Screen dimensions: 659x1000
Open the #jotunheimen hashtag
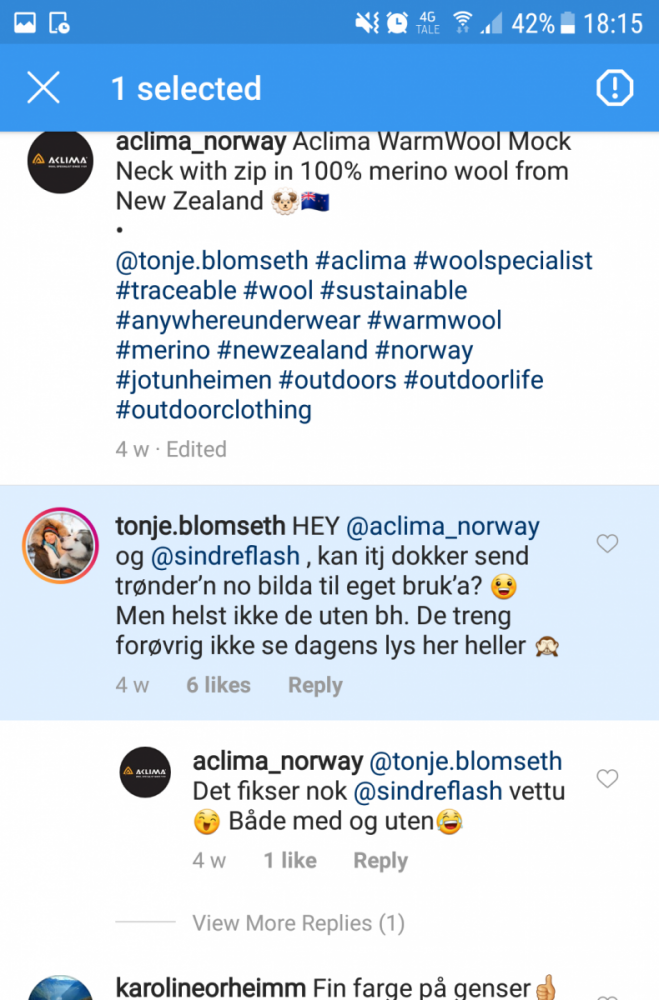coord(193,381)
